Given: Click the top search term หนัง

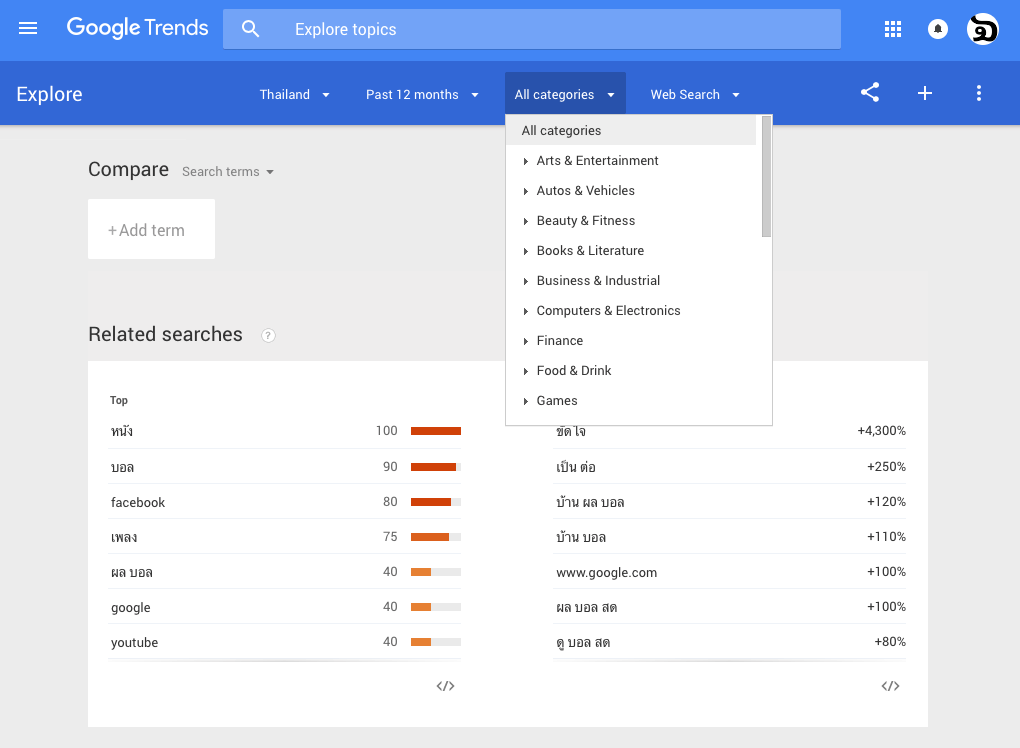Looking at the screenshot, I should tap(122, 431).
